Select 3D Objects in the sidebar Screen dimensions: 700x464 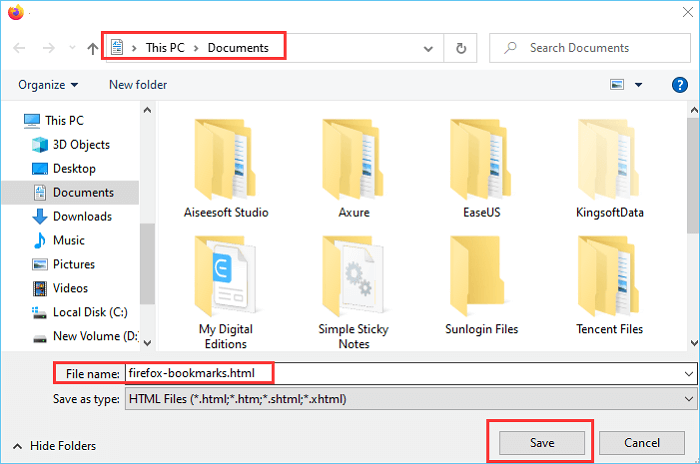coord(81,145)
